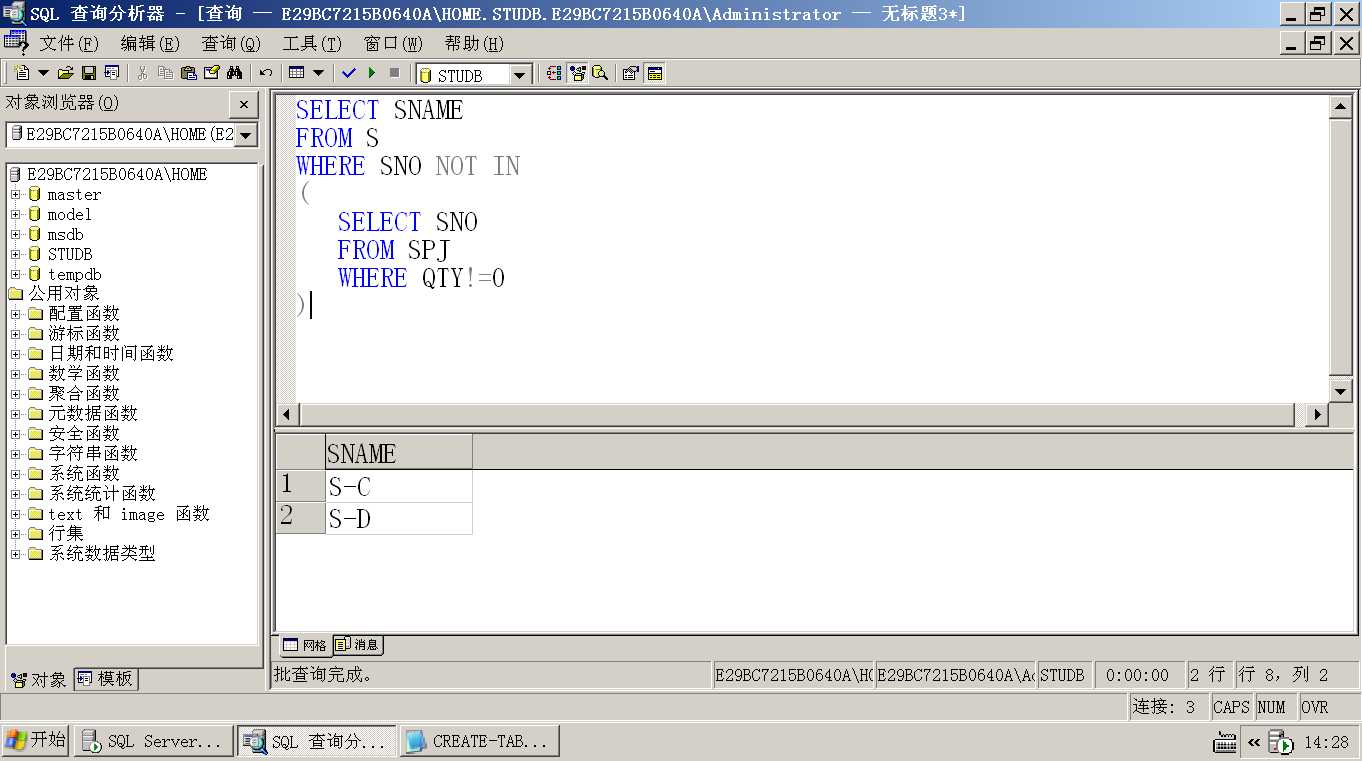Switch to the 网格 results tab
Viewport: 1362px width, 761px height.
[x=304, y=645]
